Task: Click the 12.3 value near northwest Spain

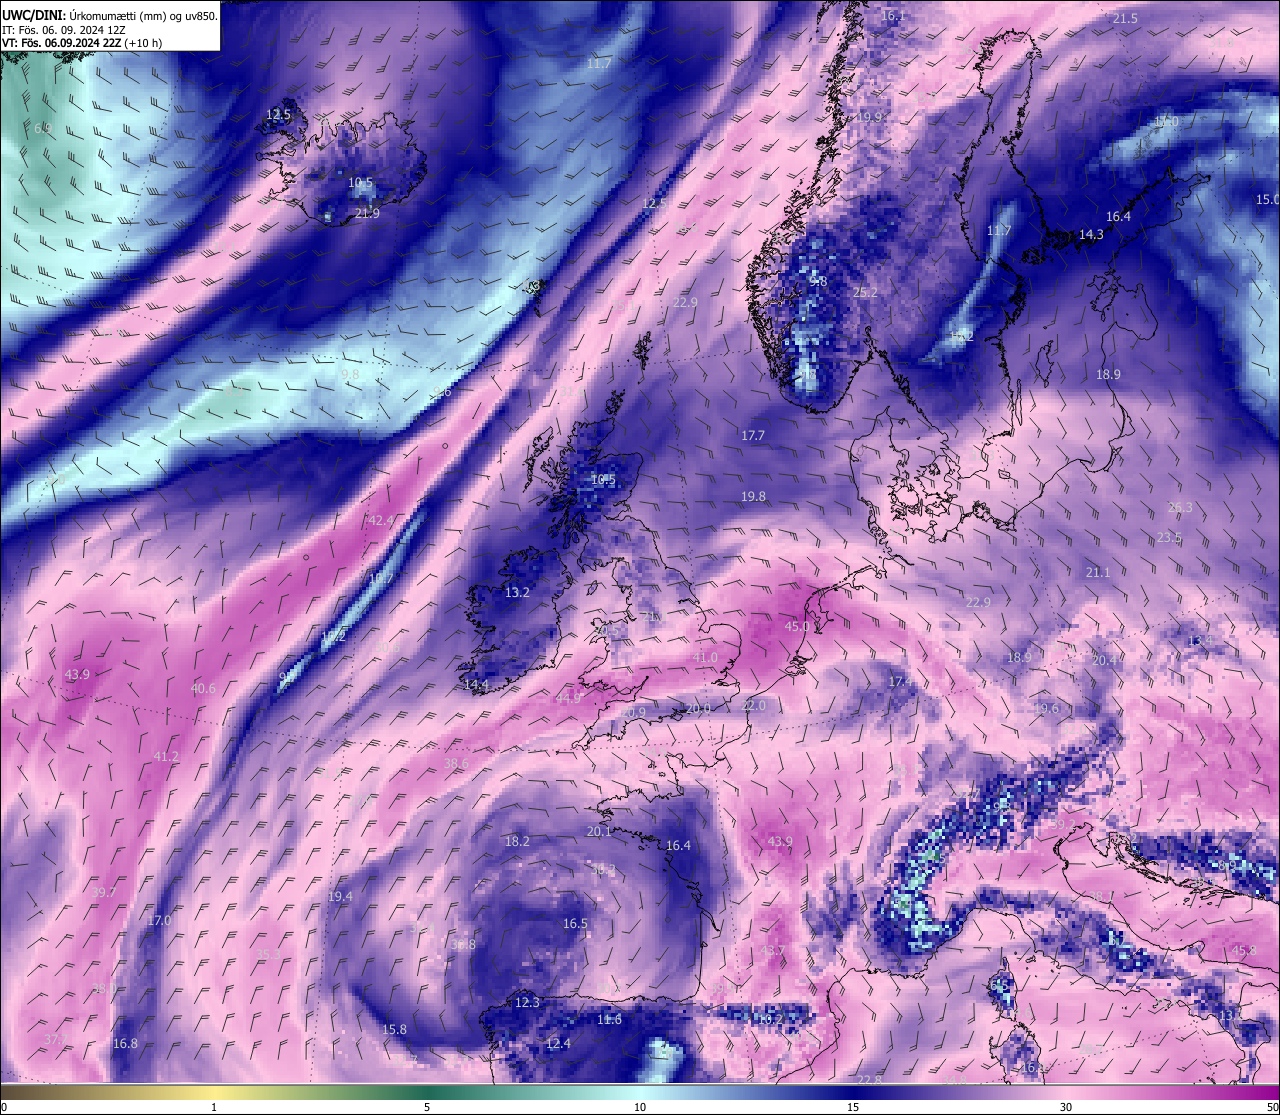Action: point(527,1002)
